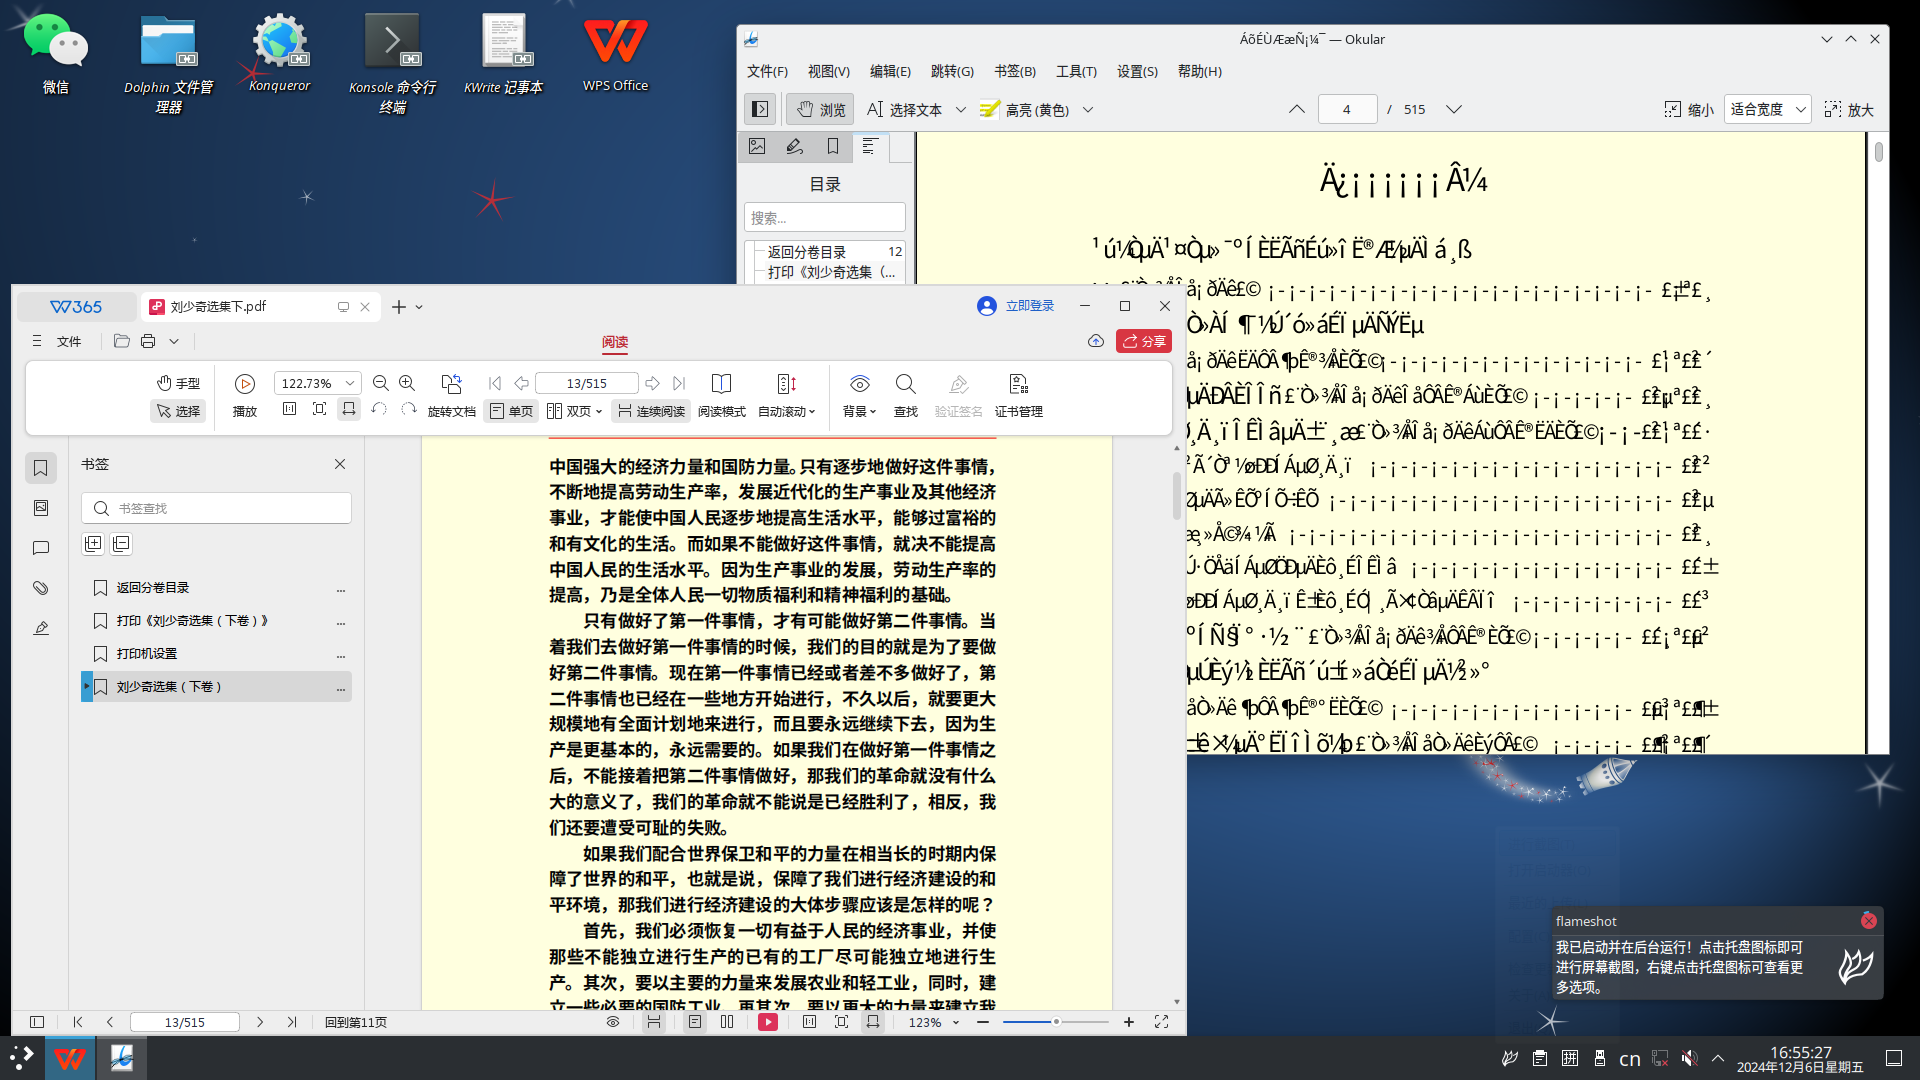Image resolution: width=1920 pixels, height=1080 pixels.
Task: Toggle Okular browse mode
Action: (x=819, y=109)
